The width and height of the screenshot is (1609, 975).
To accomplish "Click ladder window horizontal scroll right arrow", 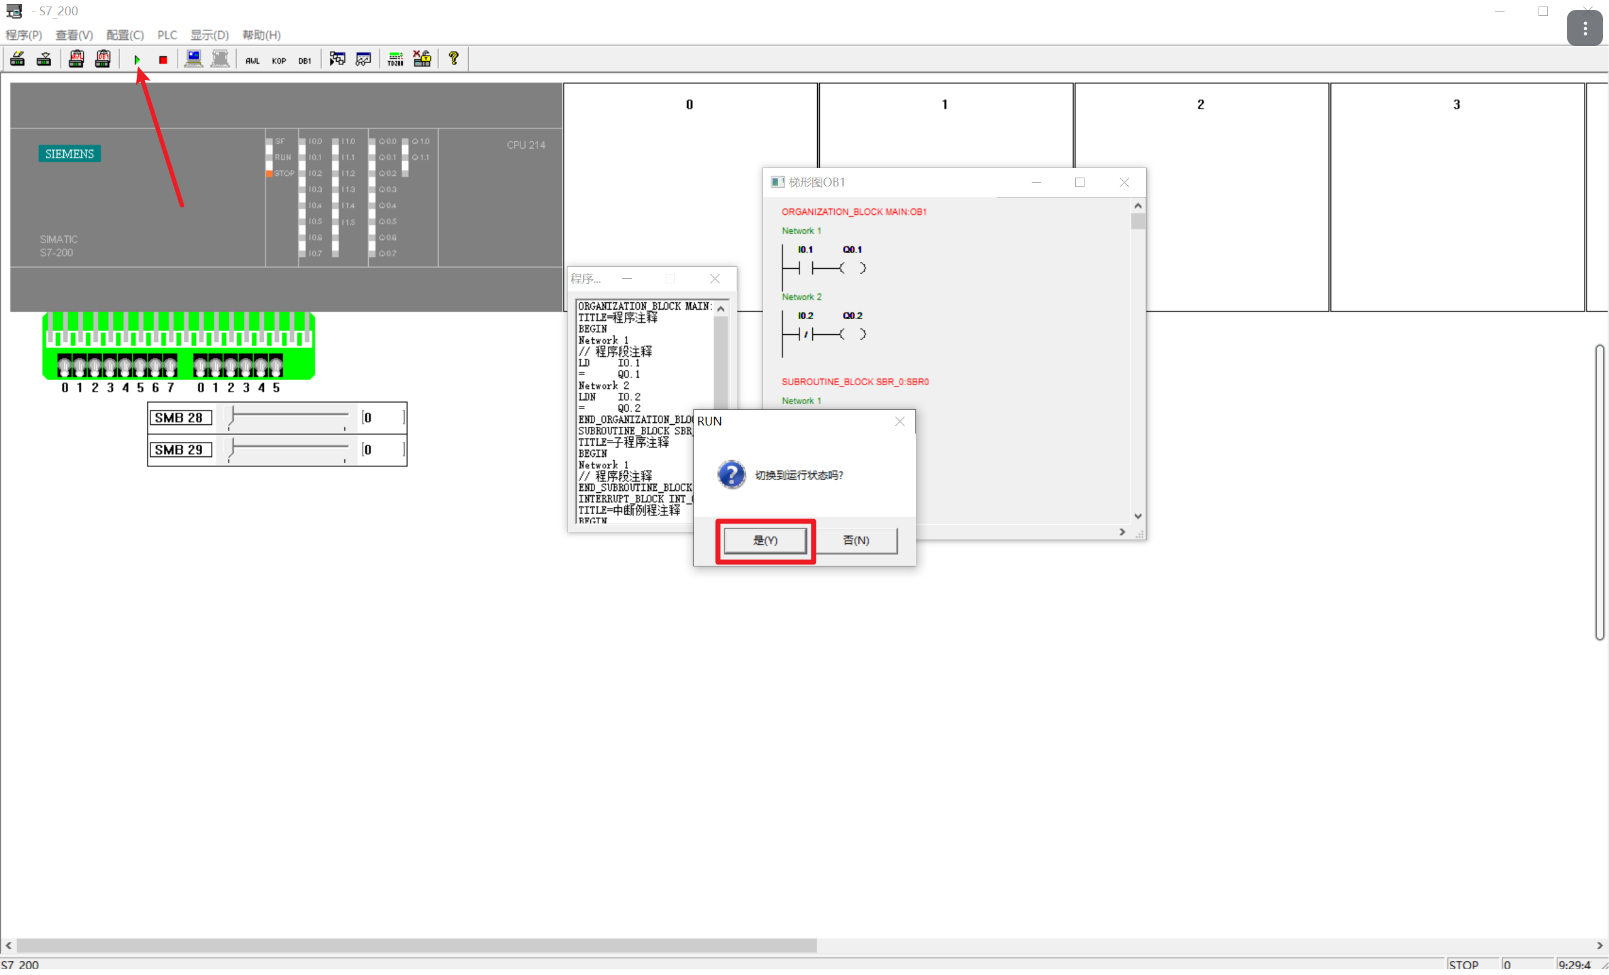I will coord(1122,532).
